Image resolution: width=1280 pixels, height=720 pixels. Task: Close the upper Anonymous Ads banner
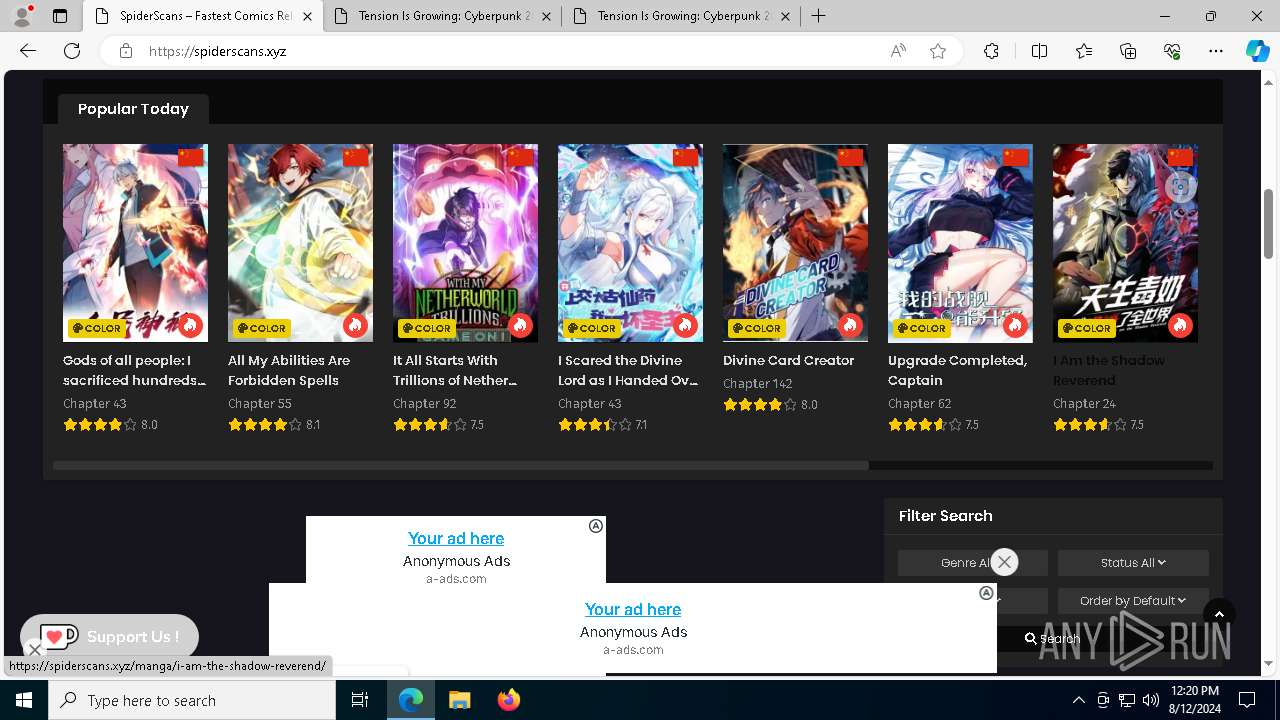(x=596, y=526)
